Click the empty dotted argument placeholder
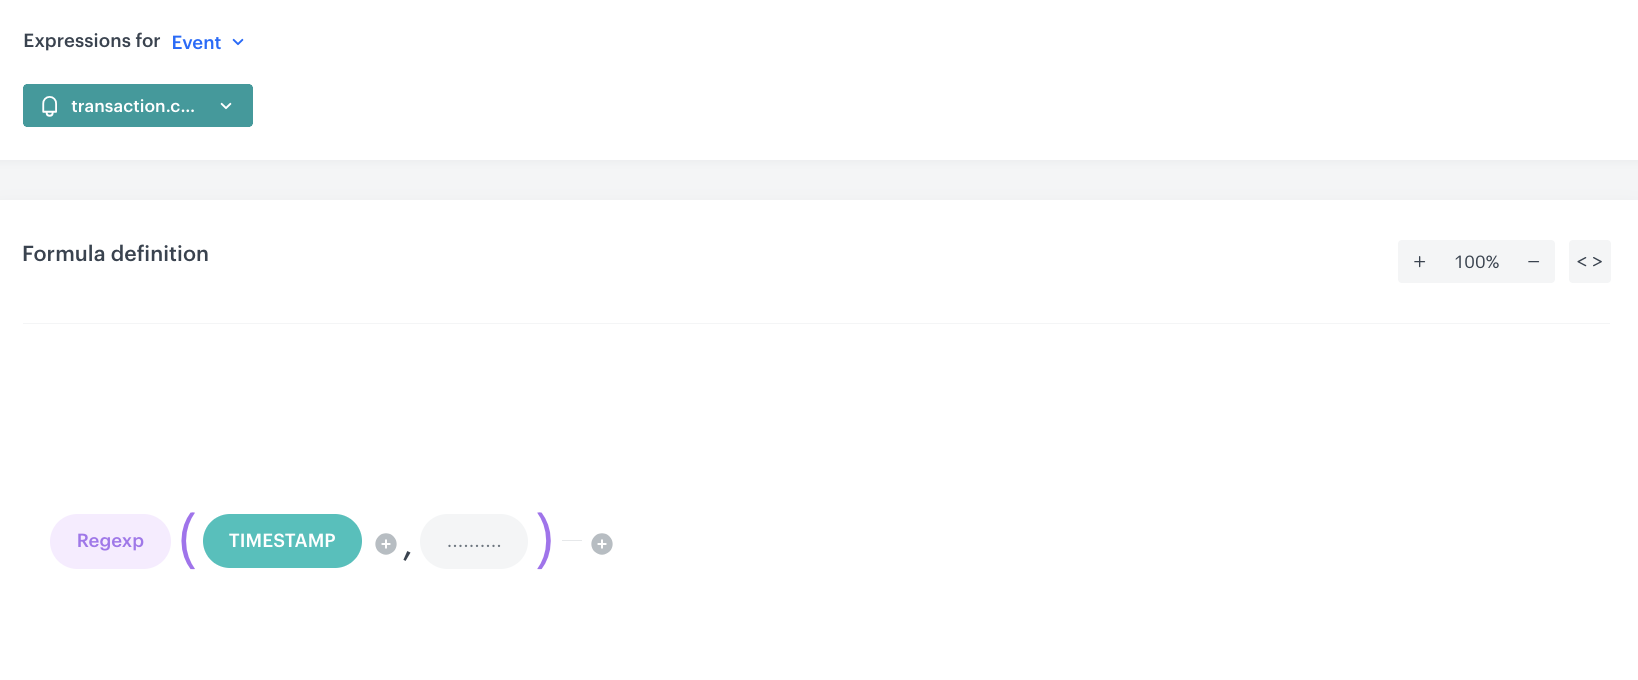This screenshot has height=680, width=1638. [473, 541]
